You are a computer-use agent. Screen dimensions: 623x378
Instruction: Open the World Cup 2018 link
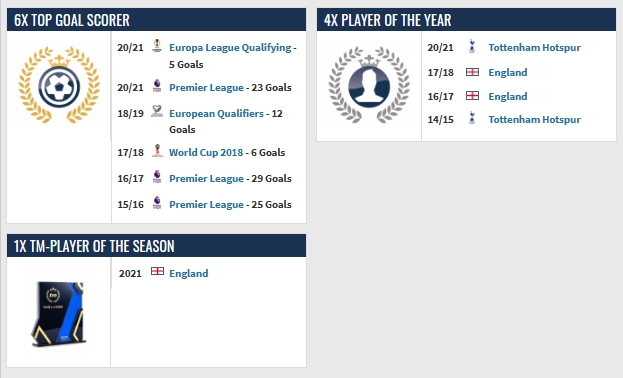coord(206,153)
